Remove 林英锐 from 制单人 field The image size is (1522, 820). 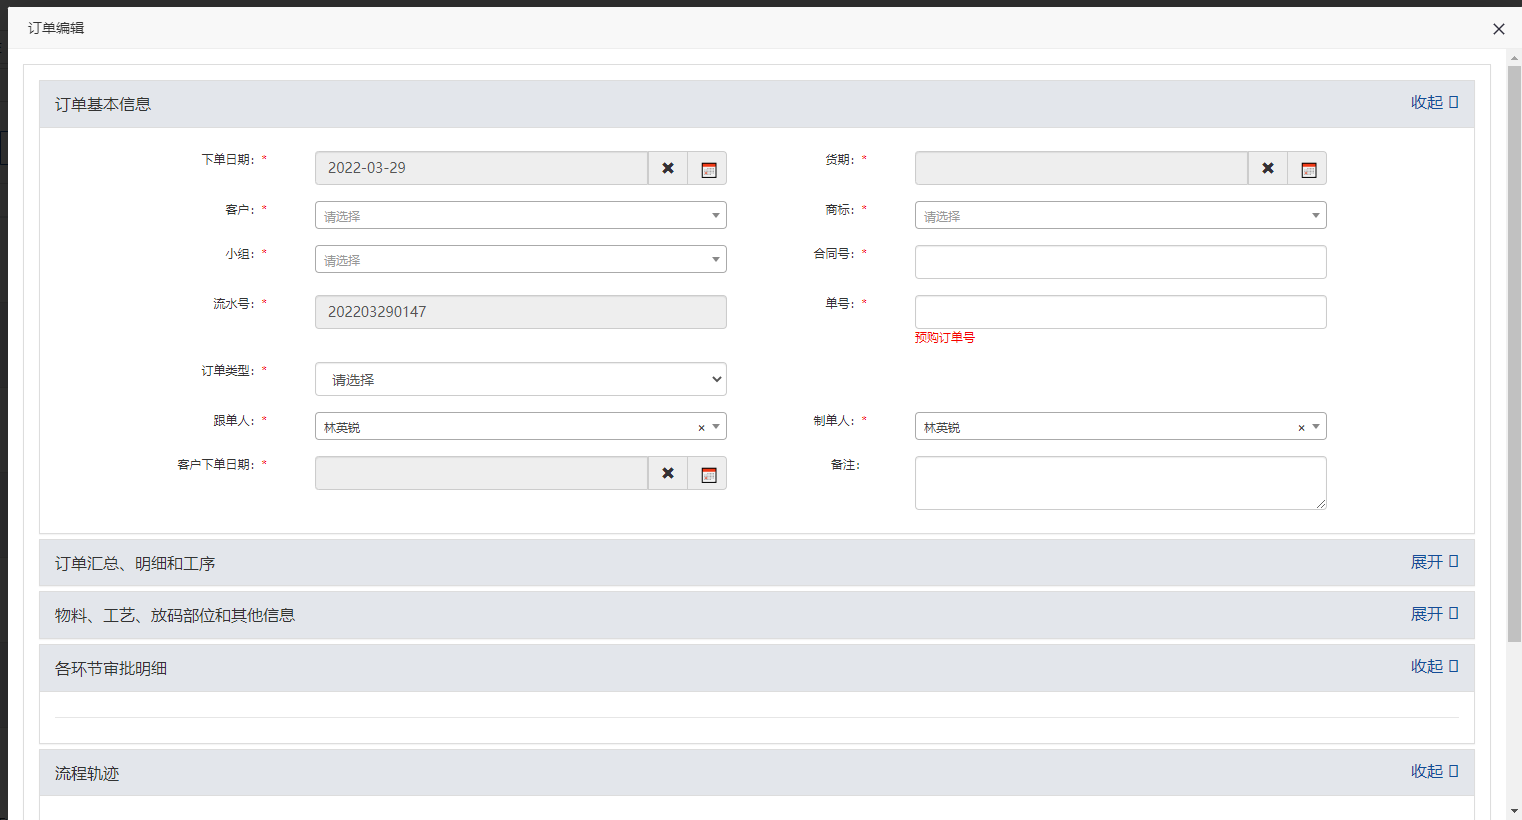(1301, 428)
